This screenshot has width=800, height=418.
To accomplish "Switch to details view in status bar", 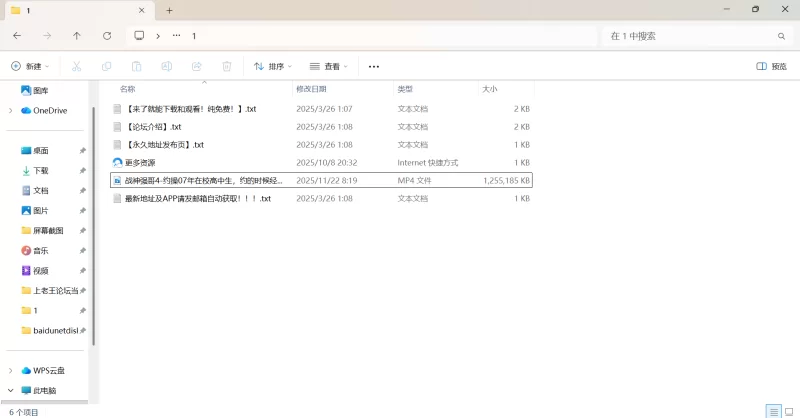I will click(x=772, y=411).
